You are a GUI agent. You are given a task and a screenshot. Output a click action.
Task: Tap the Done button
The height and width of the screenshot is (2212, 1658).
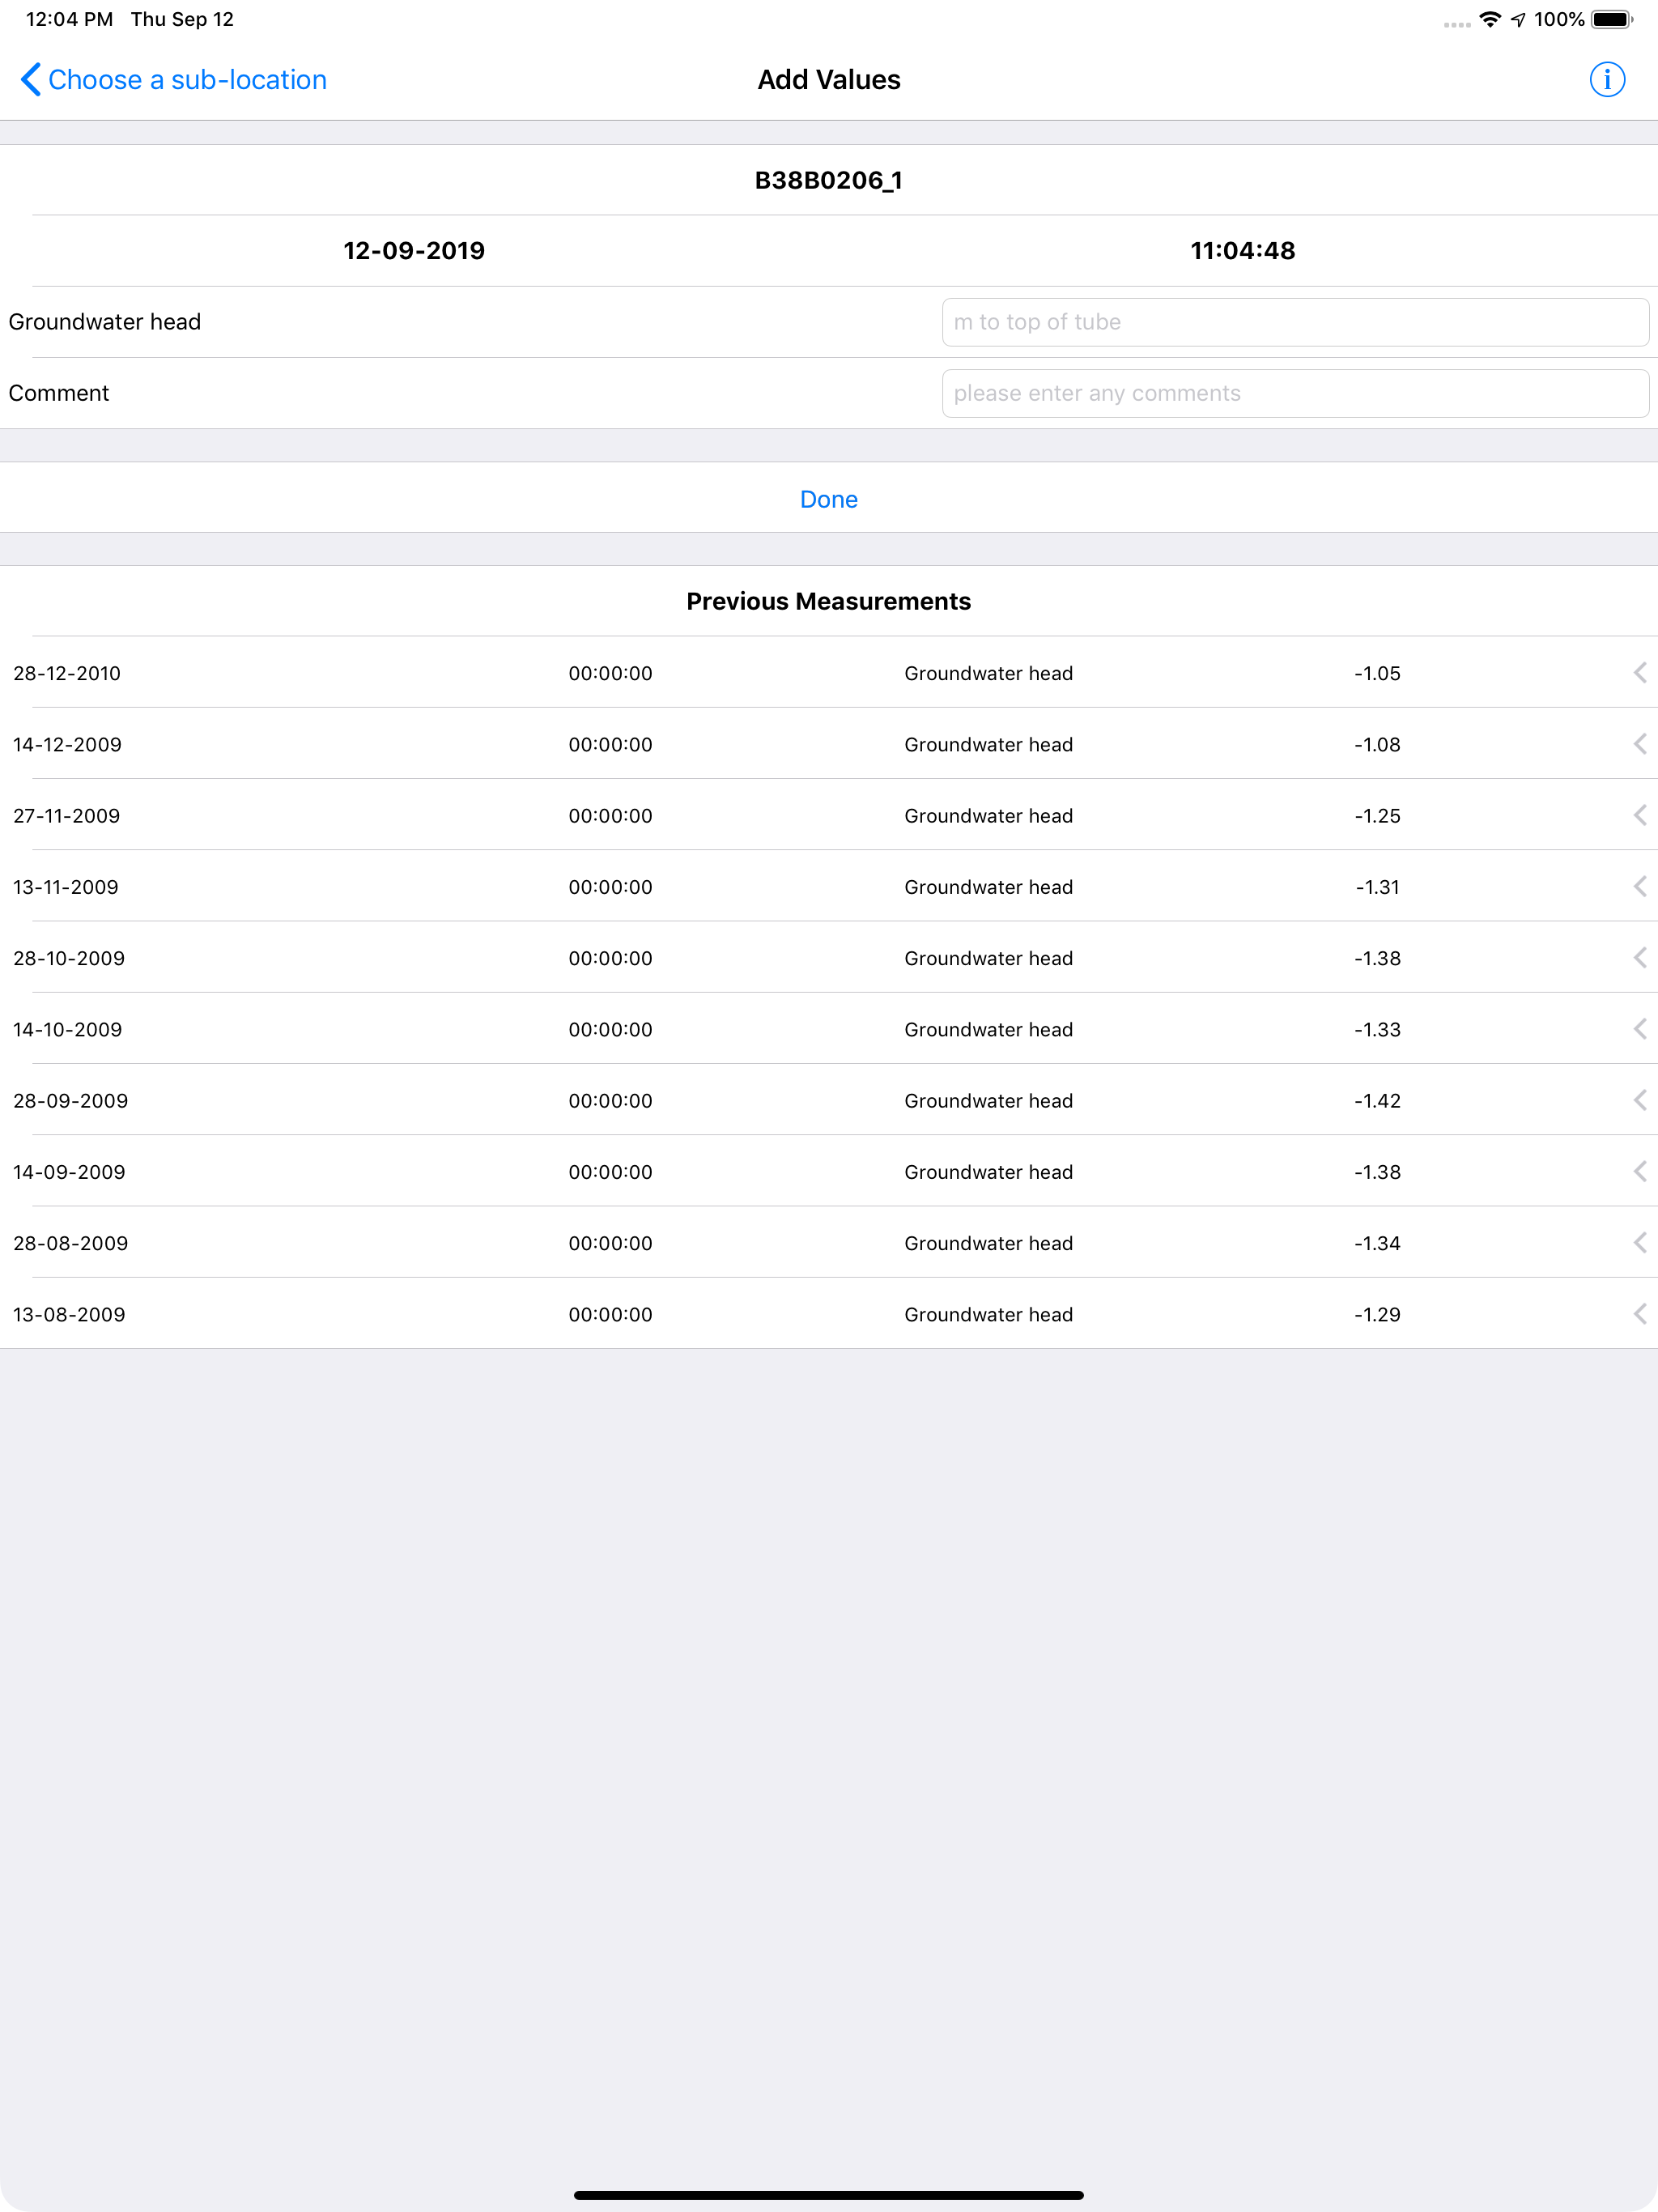(x=829, y=499)
